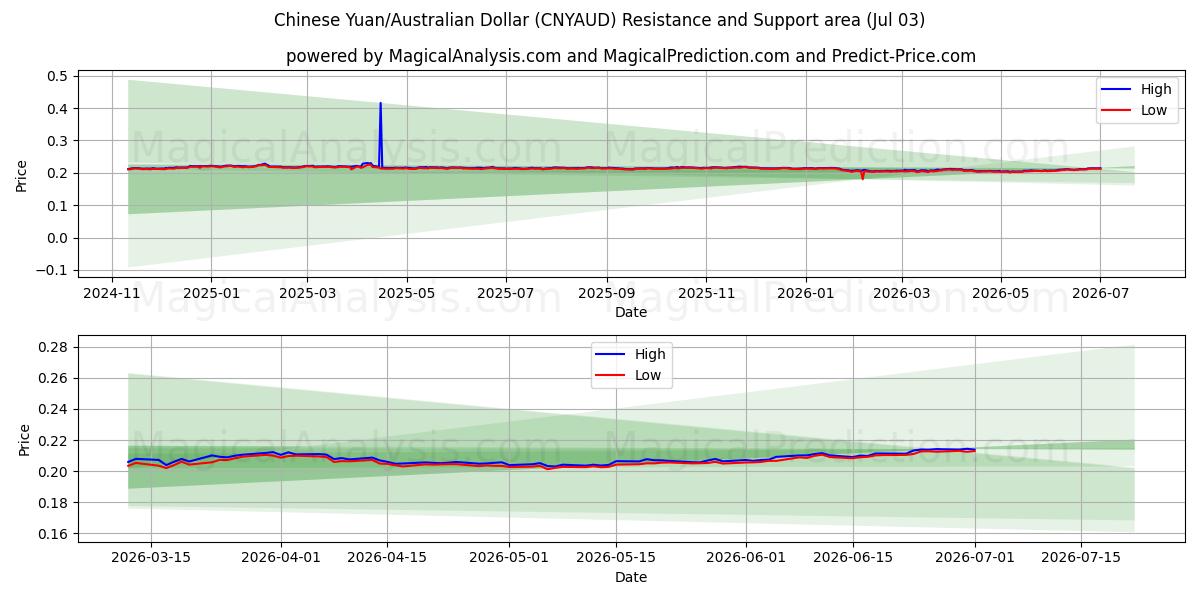The height and width of the screenshot is (600, 1200).
Task: Click the '2025-03' date tick label
Action: point(307,293)
